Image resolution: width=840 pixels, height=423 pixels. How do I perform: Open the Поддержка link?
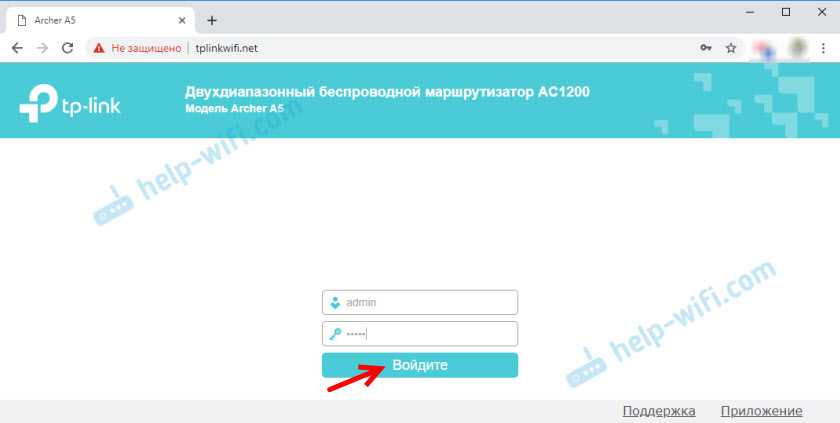[x=659, y=411]
